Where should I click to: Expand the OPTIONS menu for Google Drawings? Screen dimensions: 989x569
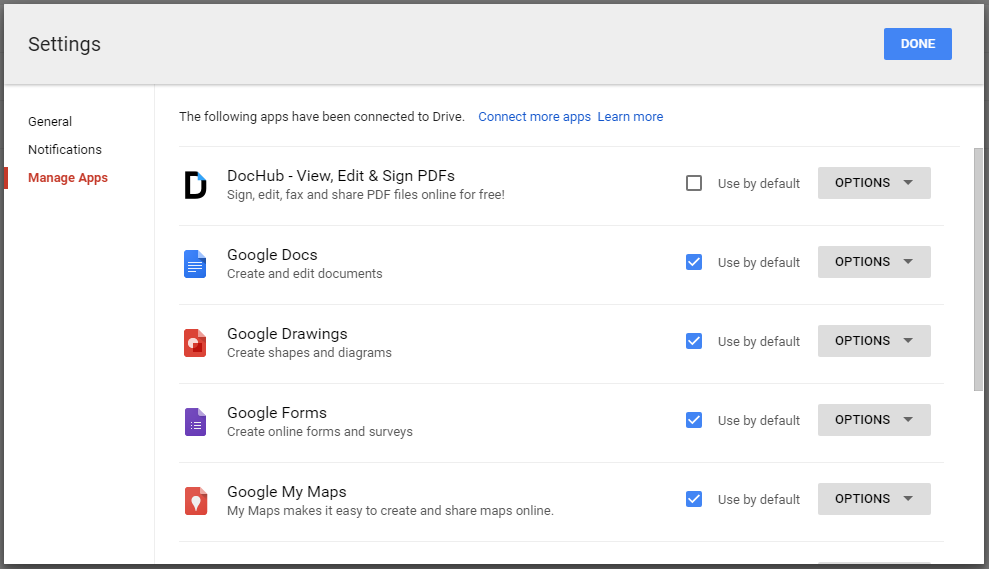(x=874, y=341)
